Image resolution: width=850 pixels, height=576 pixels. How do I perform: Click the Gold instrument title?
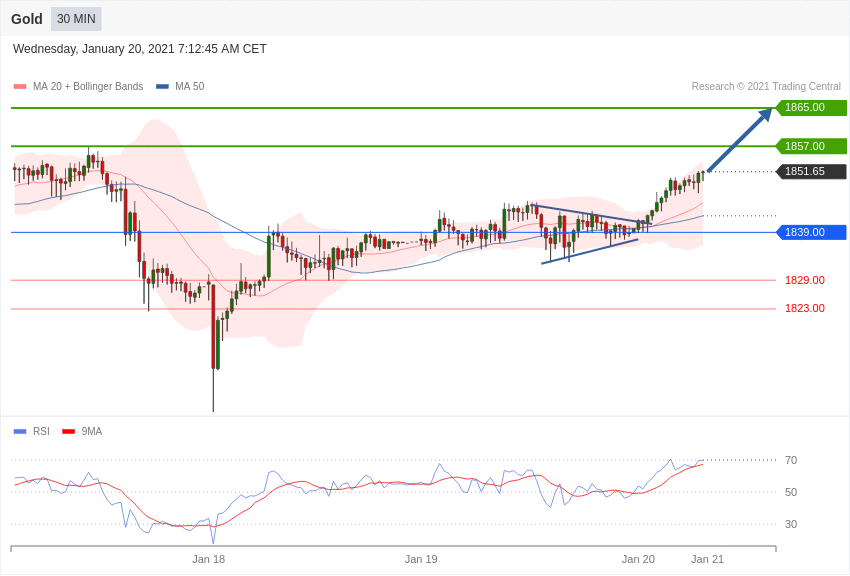pos(27,19)
